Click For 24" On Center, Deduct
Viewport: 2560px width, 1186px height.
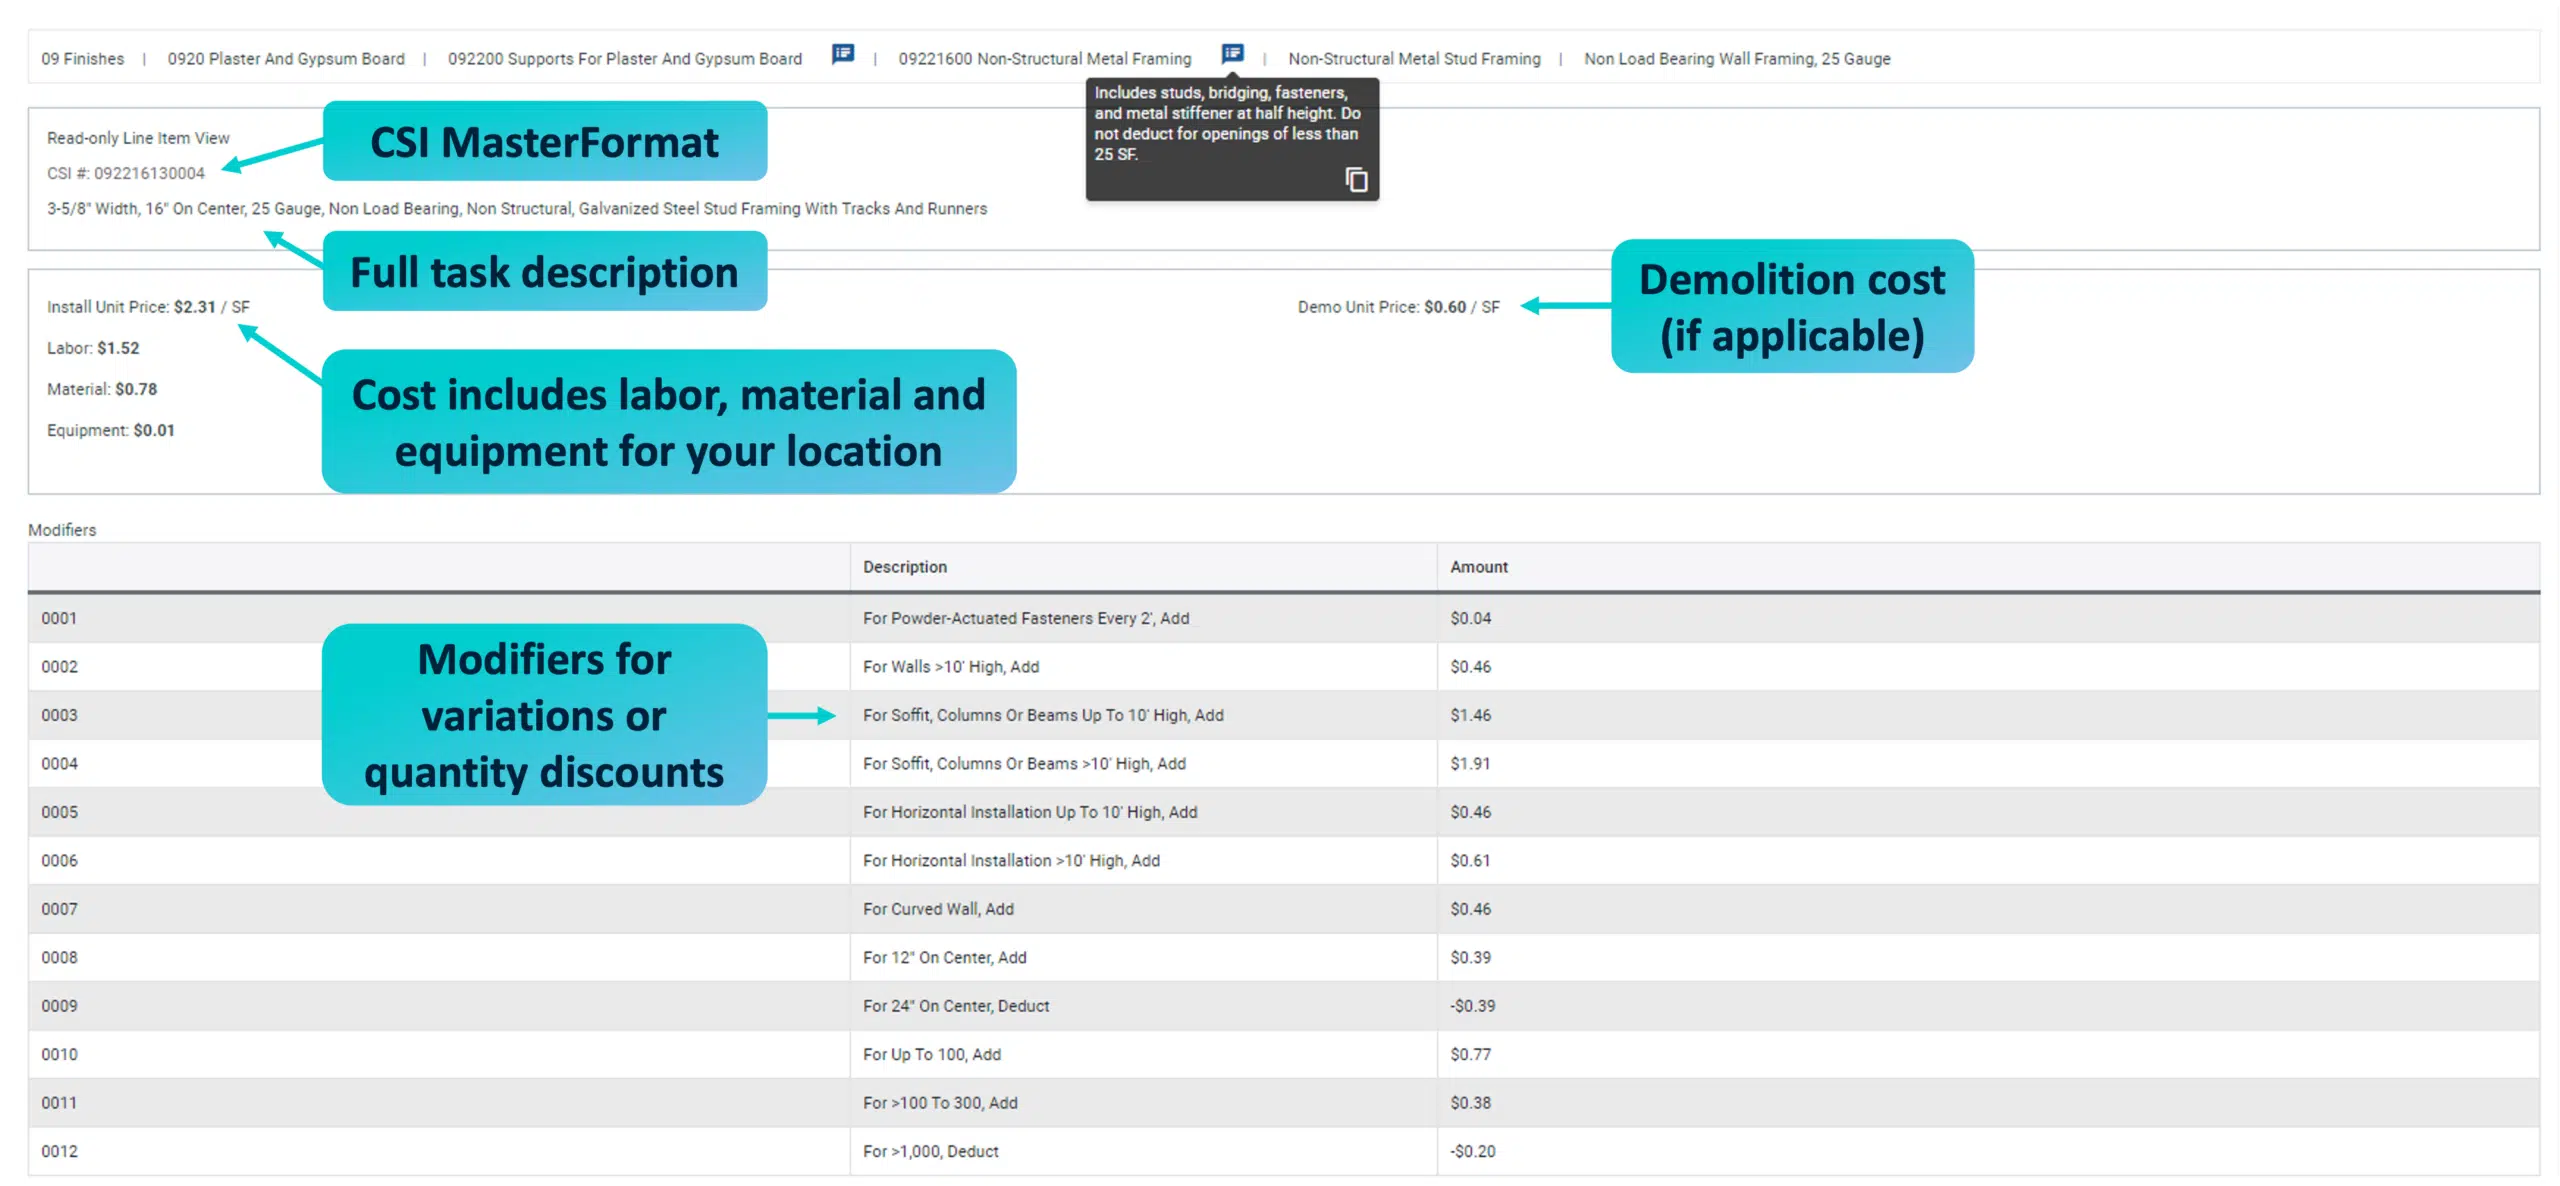pos(956,1006)
